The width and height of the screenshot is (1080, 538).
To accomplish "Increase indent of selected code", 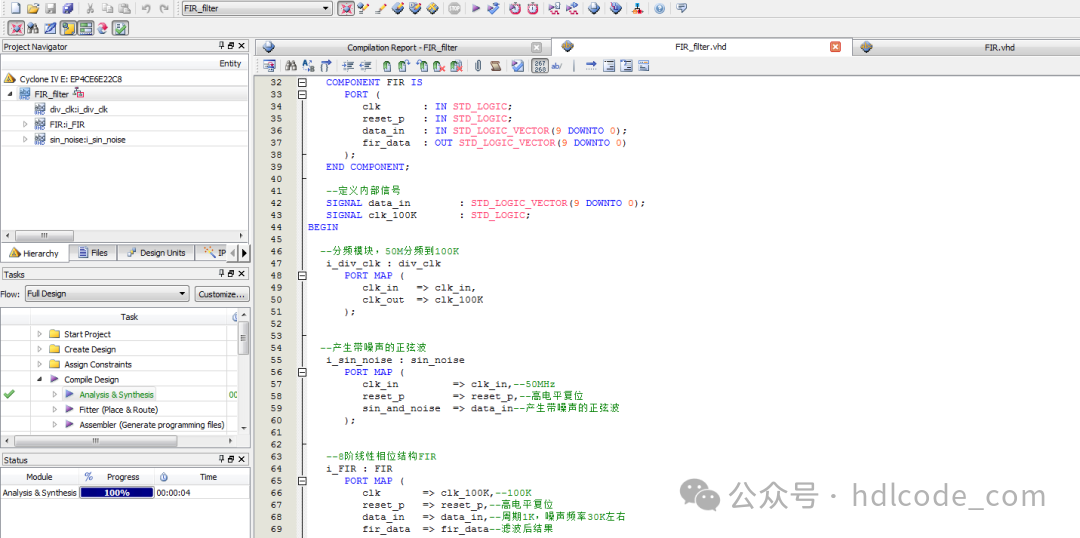I will point(348,66).
